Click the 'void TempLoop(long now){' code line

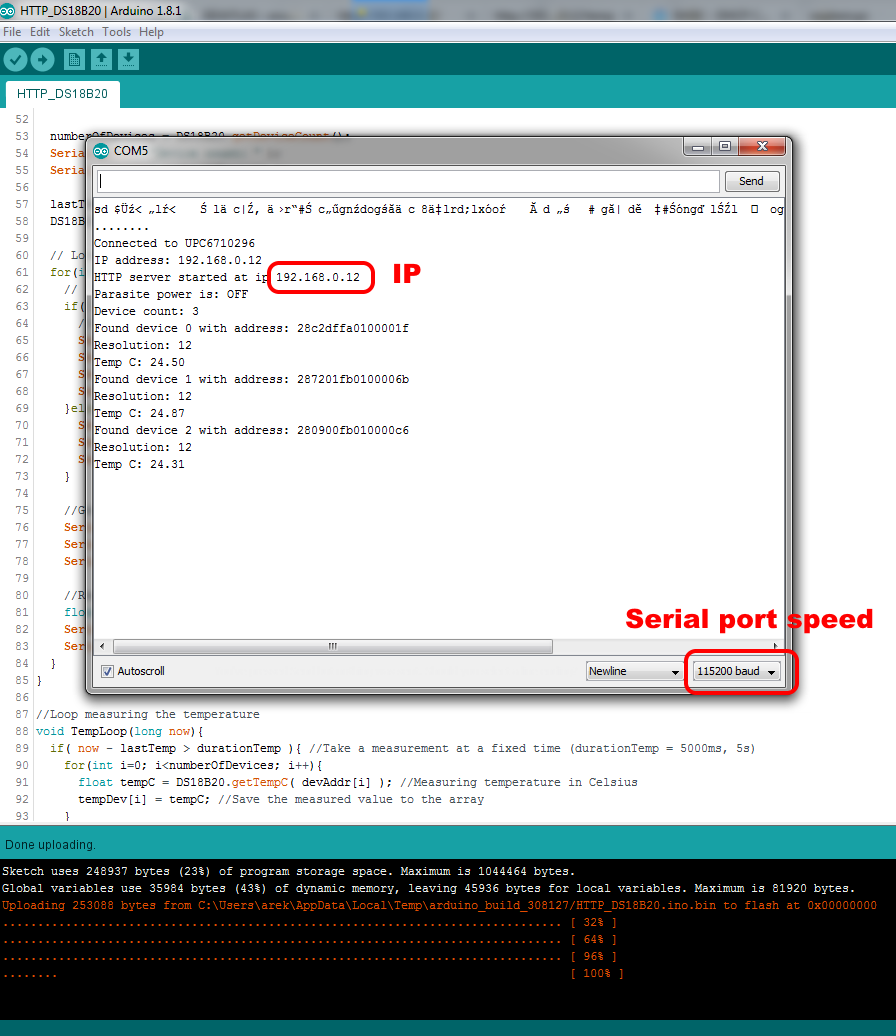pyautogui.click(x=120, y=731)
